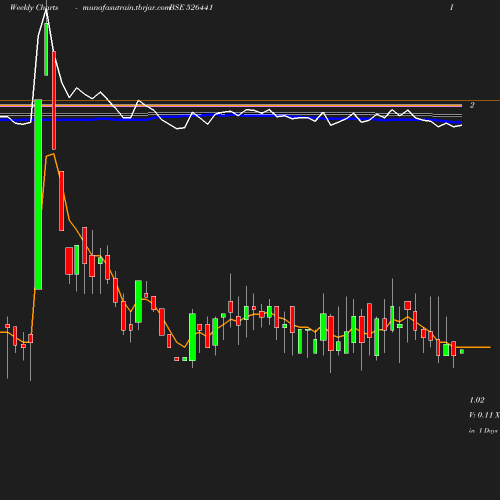Image resolution: width=500 pixels, height=500 pixels.
Task: Click the '1.02' price value
Action: coord(477,400)
